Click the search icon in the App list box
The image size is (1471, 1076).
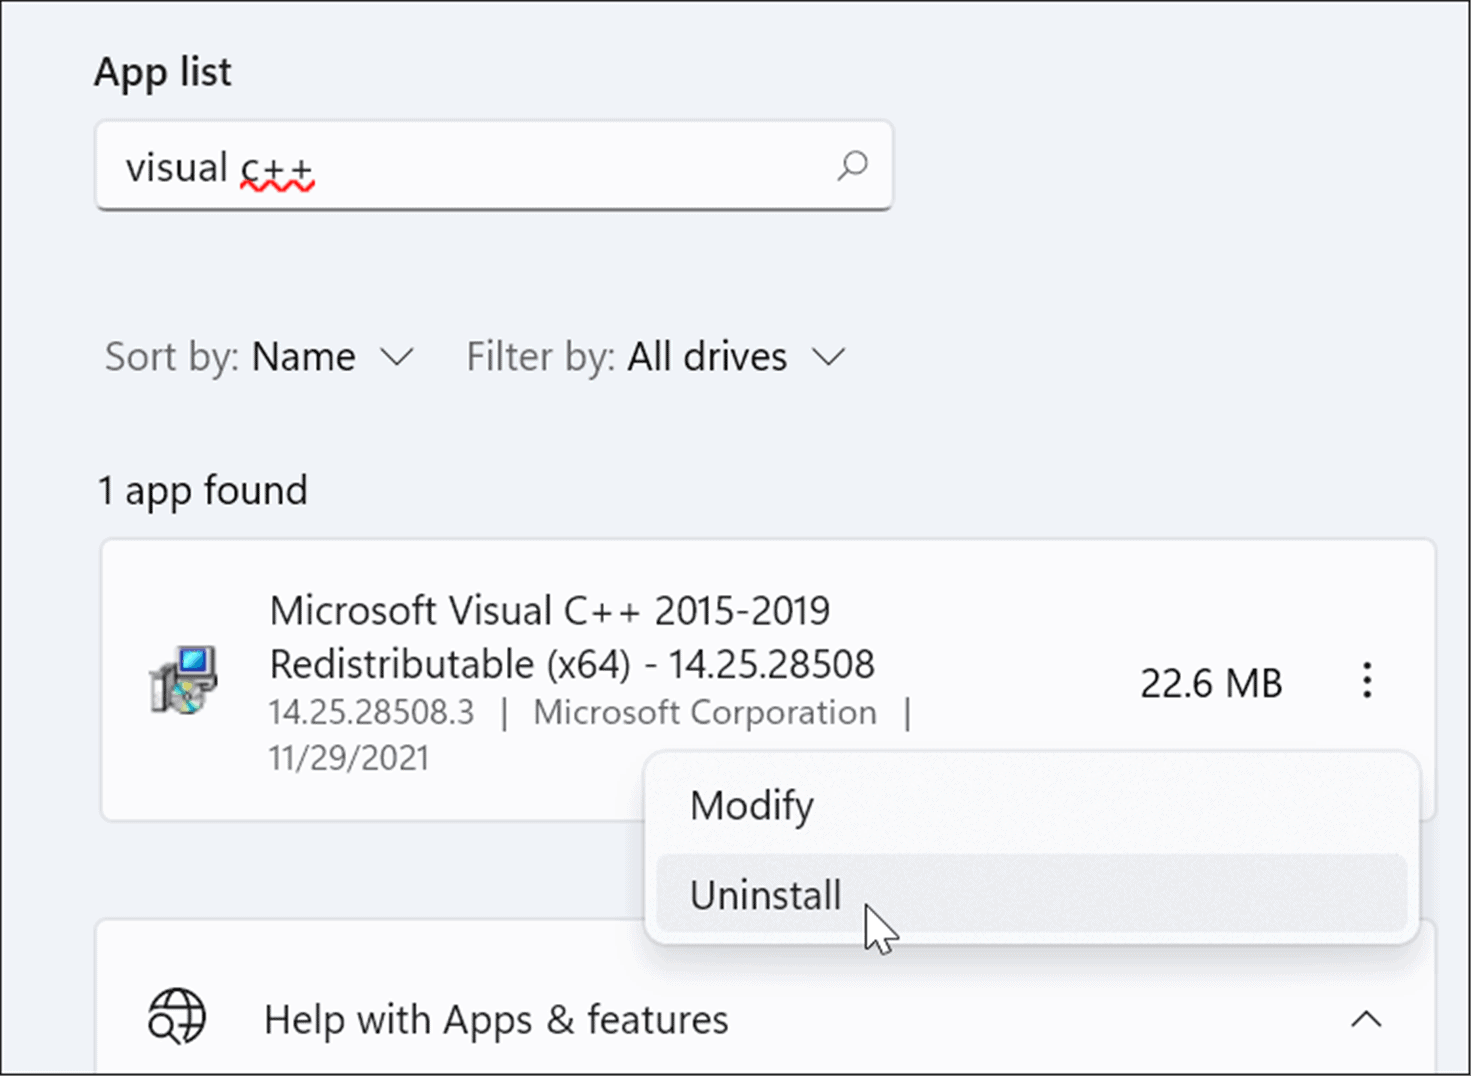[x=853, y=166]
